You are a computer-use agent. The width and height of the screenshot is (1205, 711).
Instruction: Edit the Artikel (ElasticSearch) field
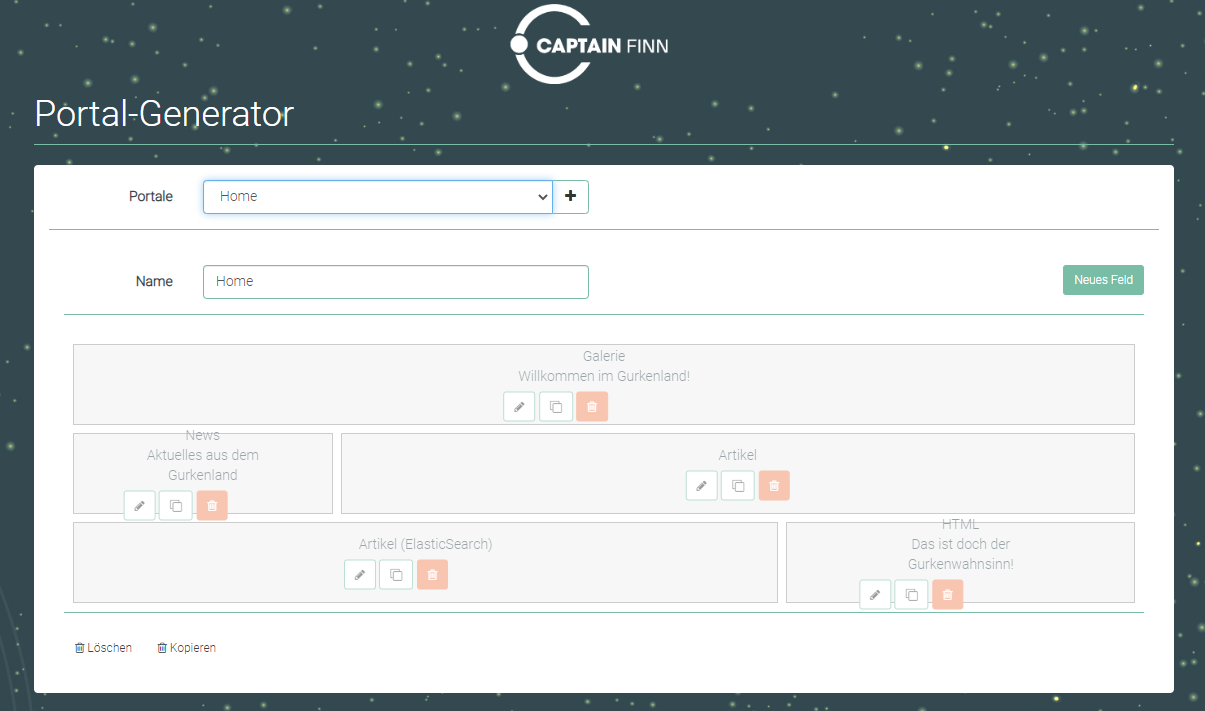pos(360,575)
